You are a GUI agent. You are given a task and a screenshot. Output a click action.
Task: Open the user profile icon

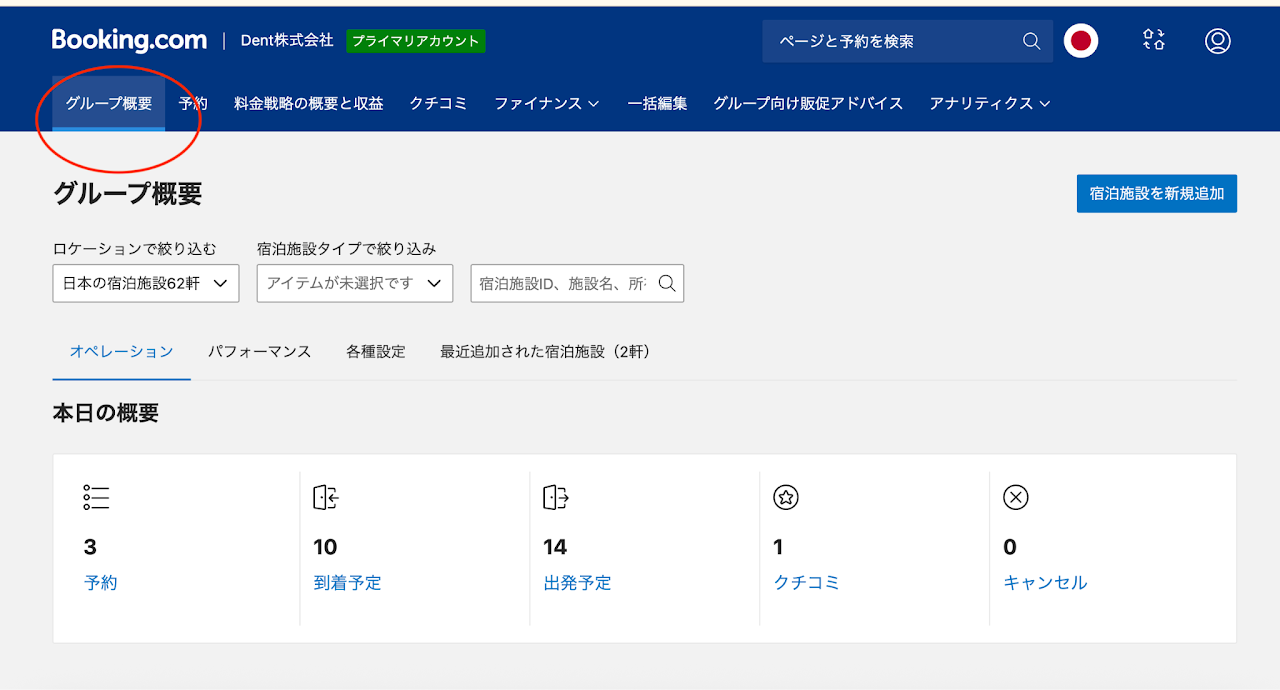pos(1217,41)
